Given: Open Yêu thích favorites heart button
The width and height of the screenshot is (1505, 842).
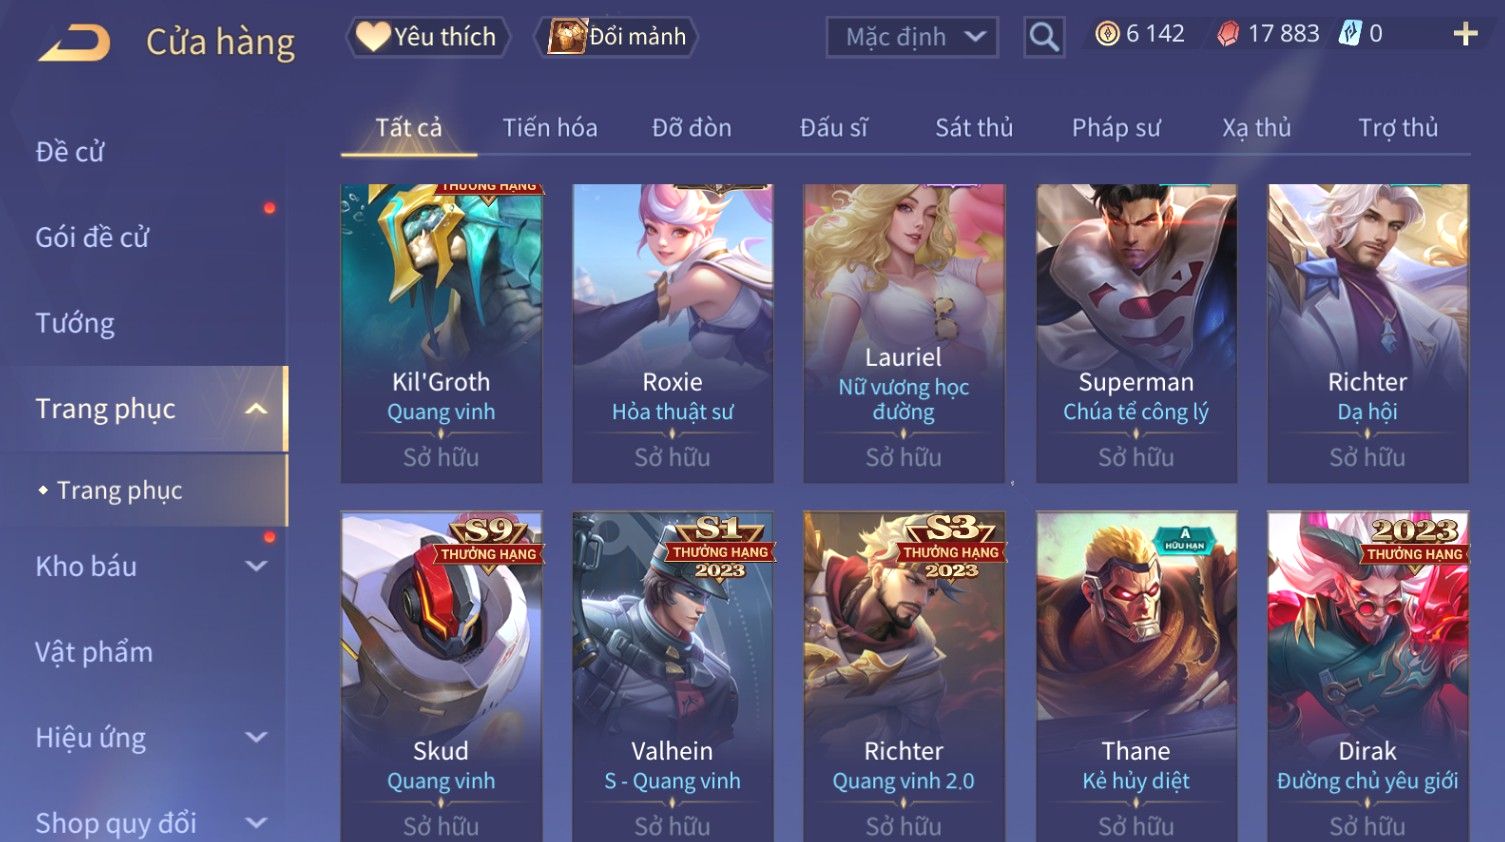Looking at the screenshot, I should point(428,37).
